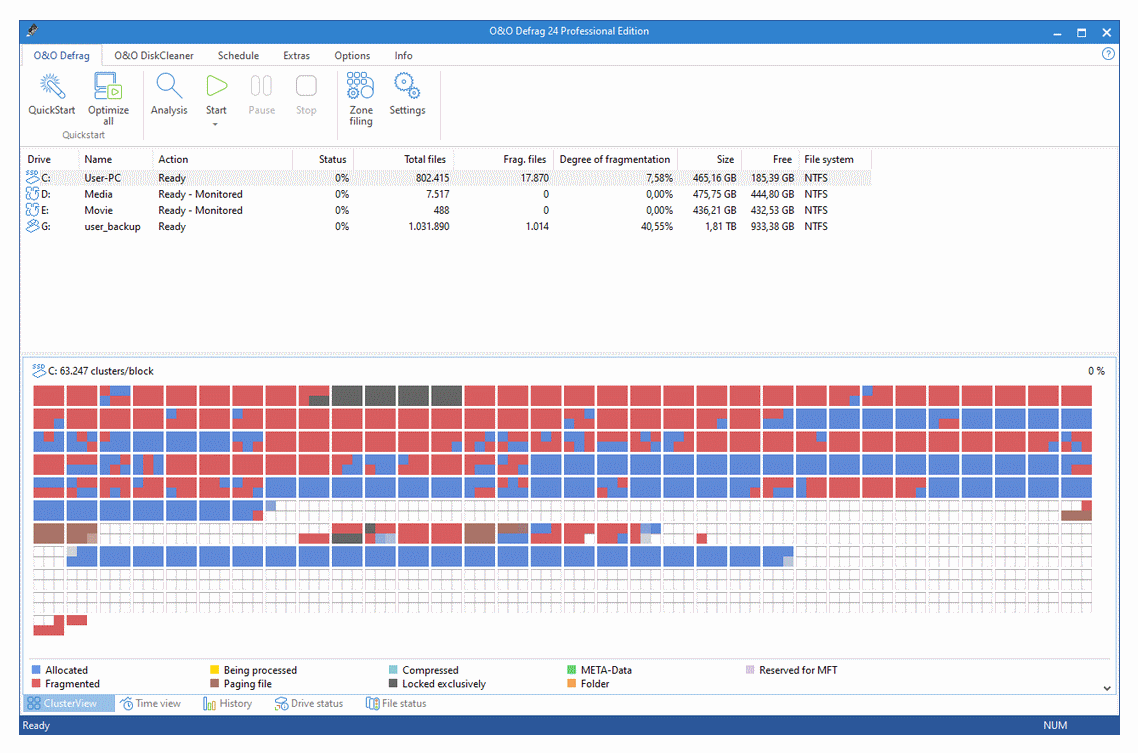Click the Fragmented red legend swatch
Viewport: 1138px width, 753px height.
[x=36, y=683]
